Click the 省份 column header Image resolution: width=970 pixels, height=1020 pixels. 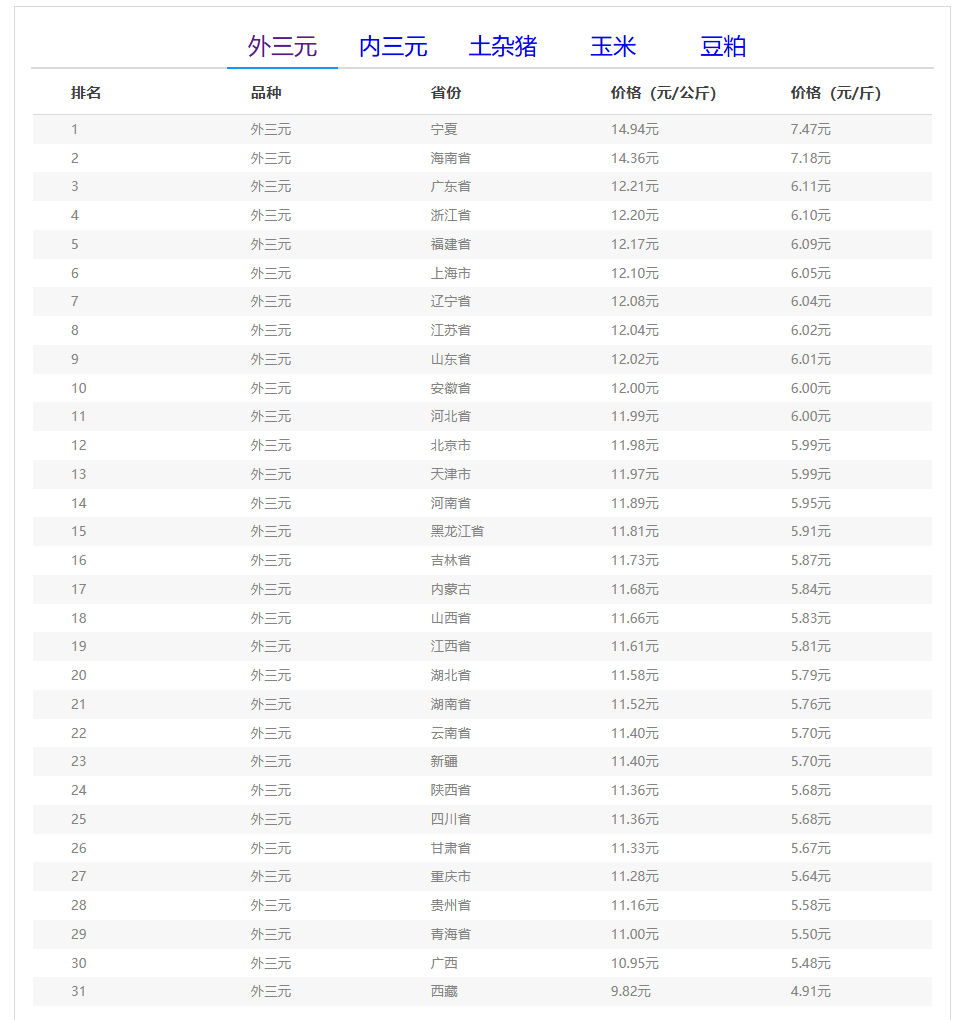point(446,93)
